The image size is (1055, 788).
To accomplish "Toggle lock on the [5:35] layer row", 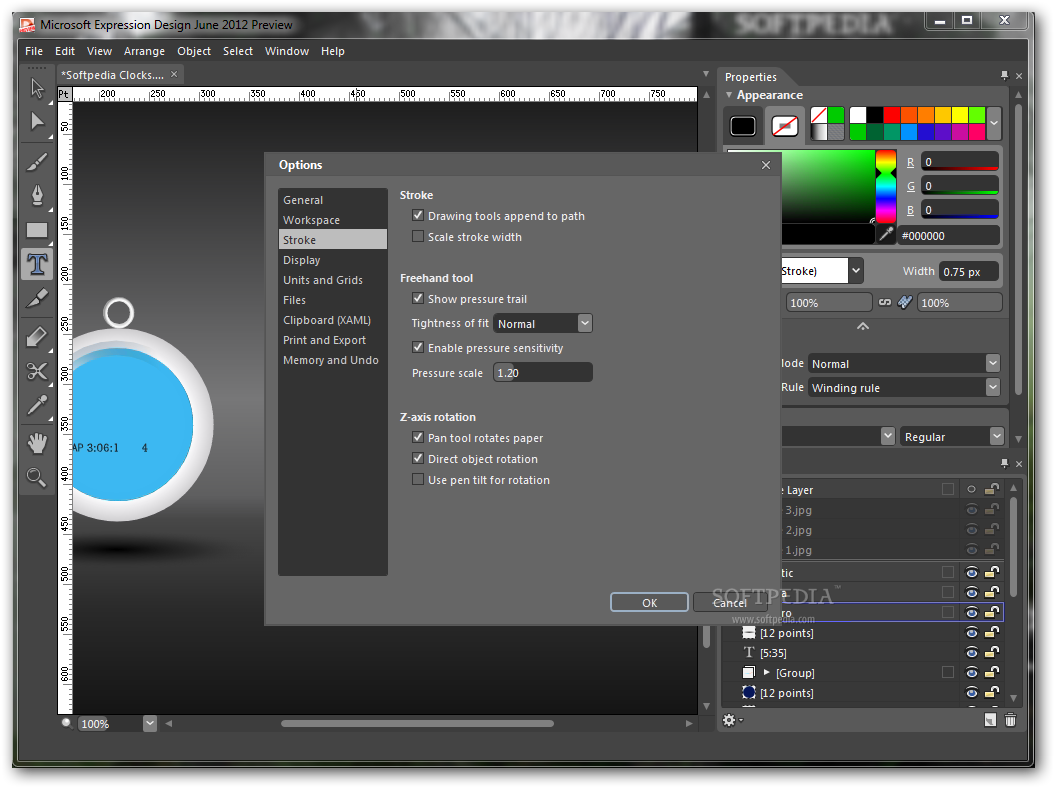I will [992, 652].
